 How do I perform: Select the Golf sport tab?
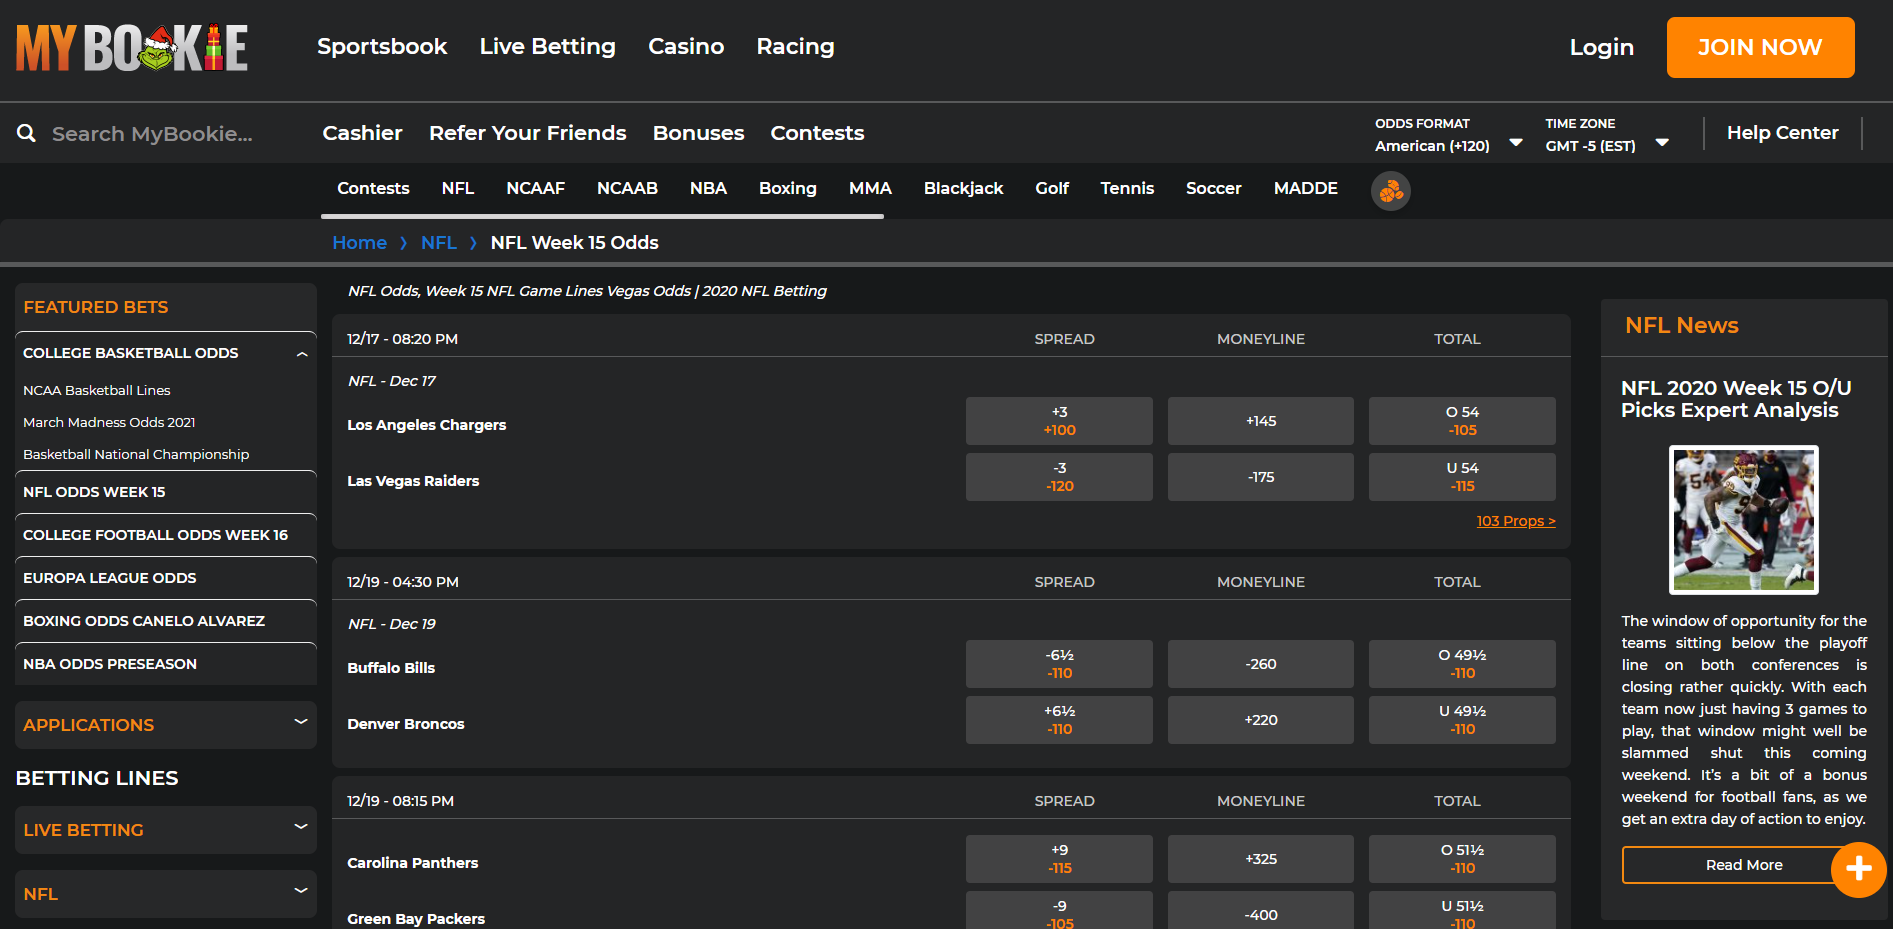(x=1052, y=188)
